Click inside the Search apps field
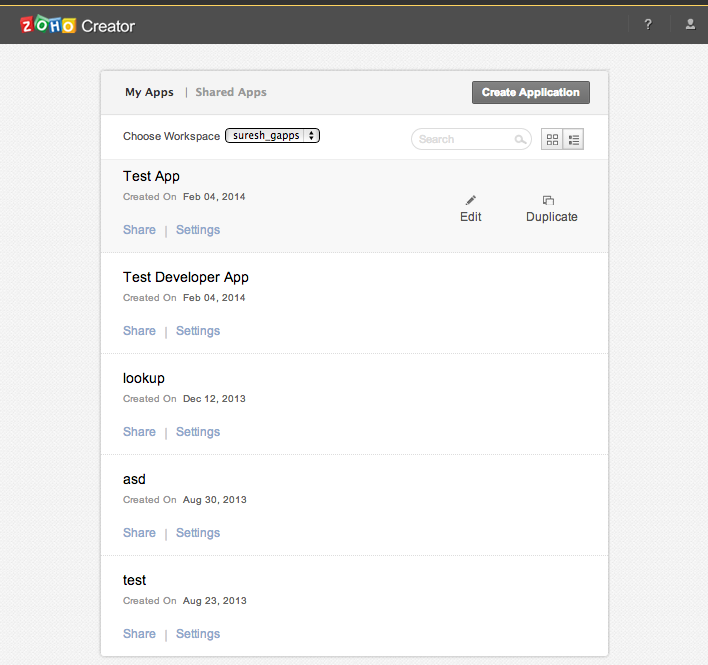The width and height of the screenshot is (708, 665). coord(462,140)
